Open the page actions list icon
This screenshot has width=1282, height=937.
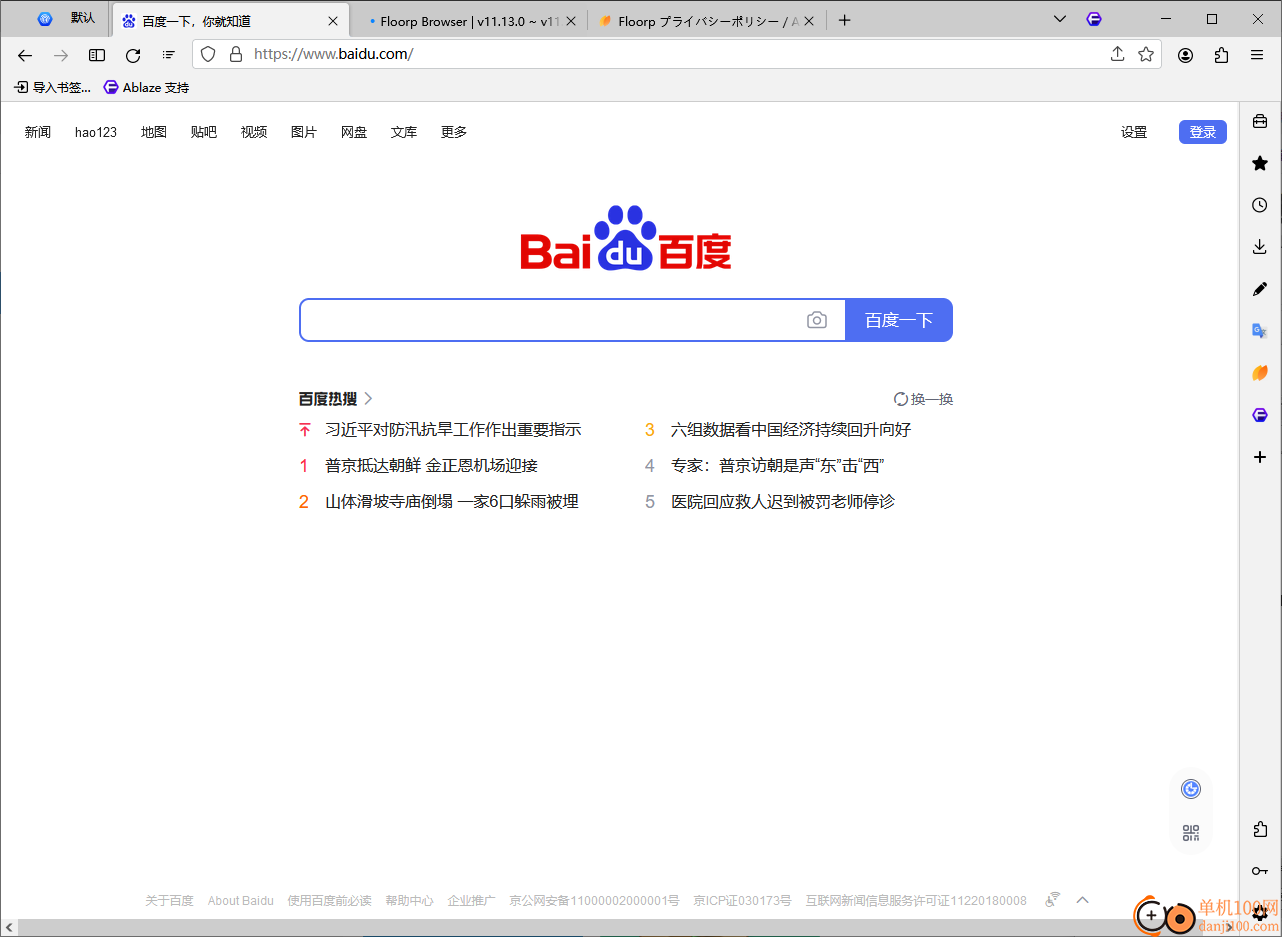pyautogui.click(x=169, y=55)
